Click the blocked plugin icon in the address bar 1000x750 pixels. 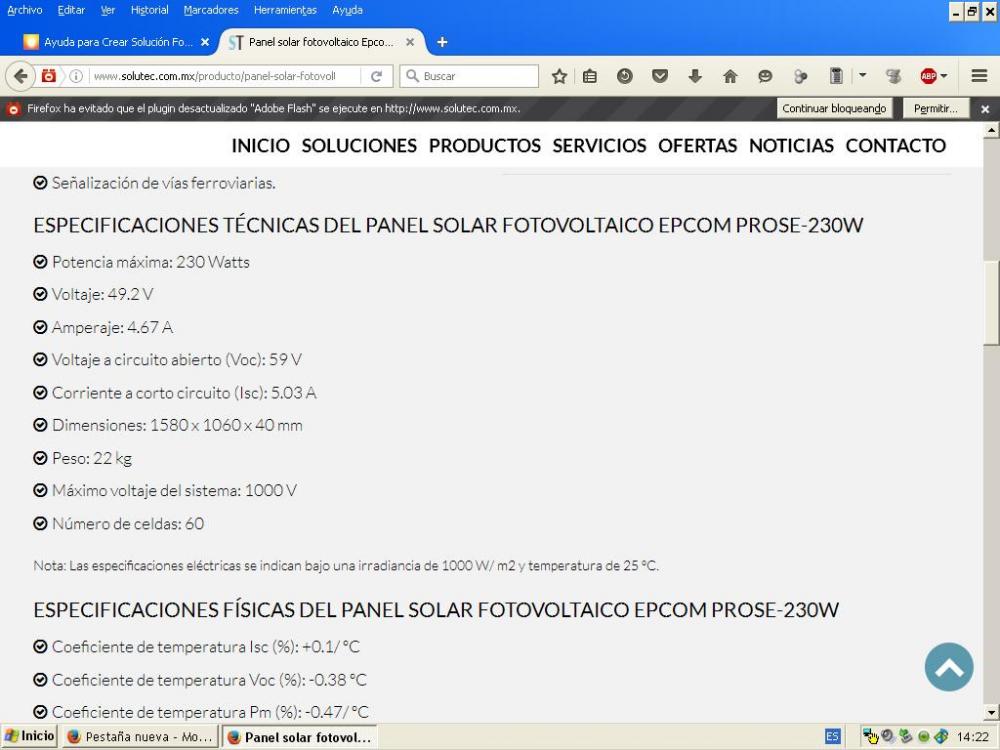(48, 76)
